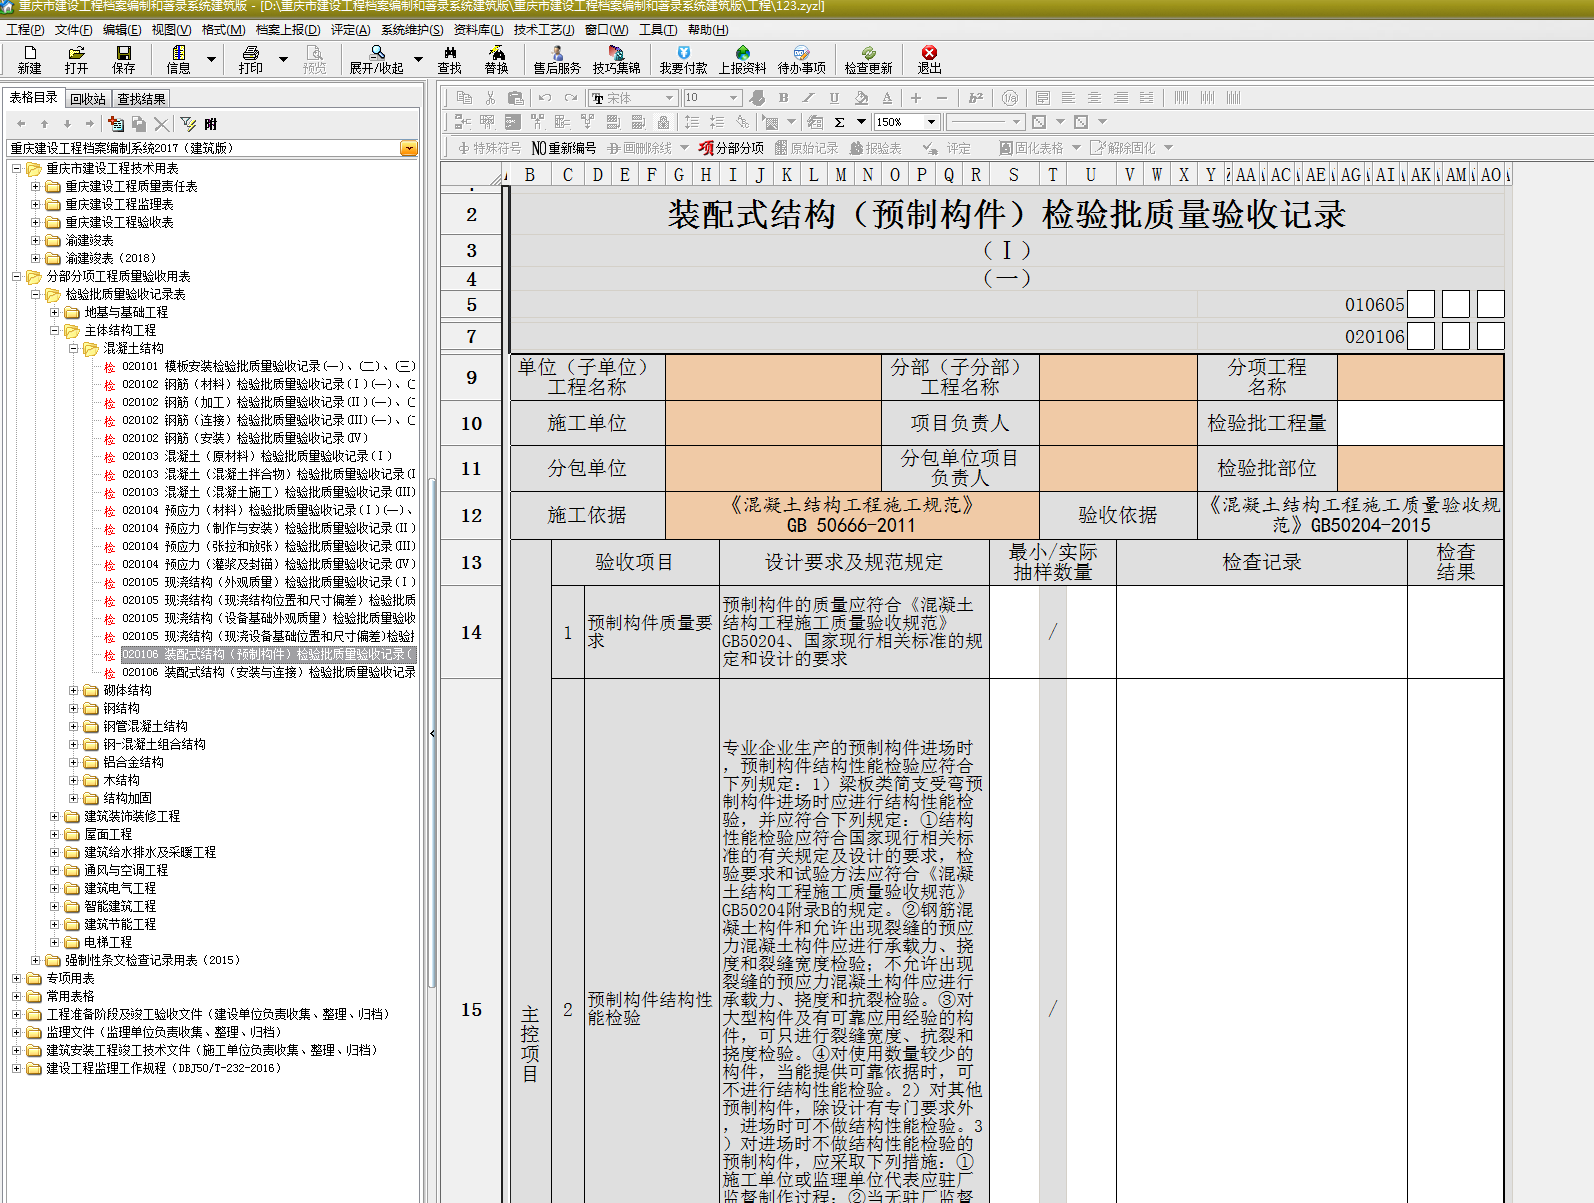The height and width of the screenshot is (1203, 1594).
Task: Toggle bold B formatting
Action: (x=783, y=98)
